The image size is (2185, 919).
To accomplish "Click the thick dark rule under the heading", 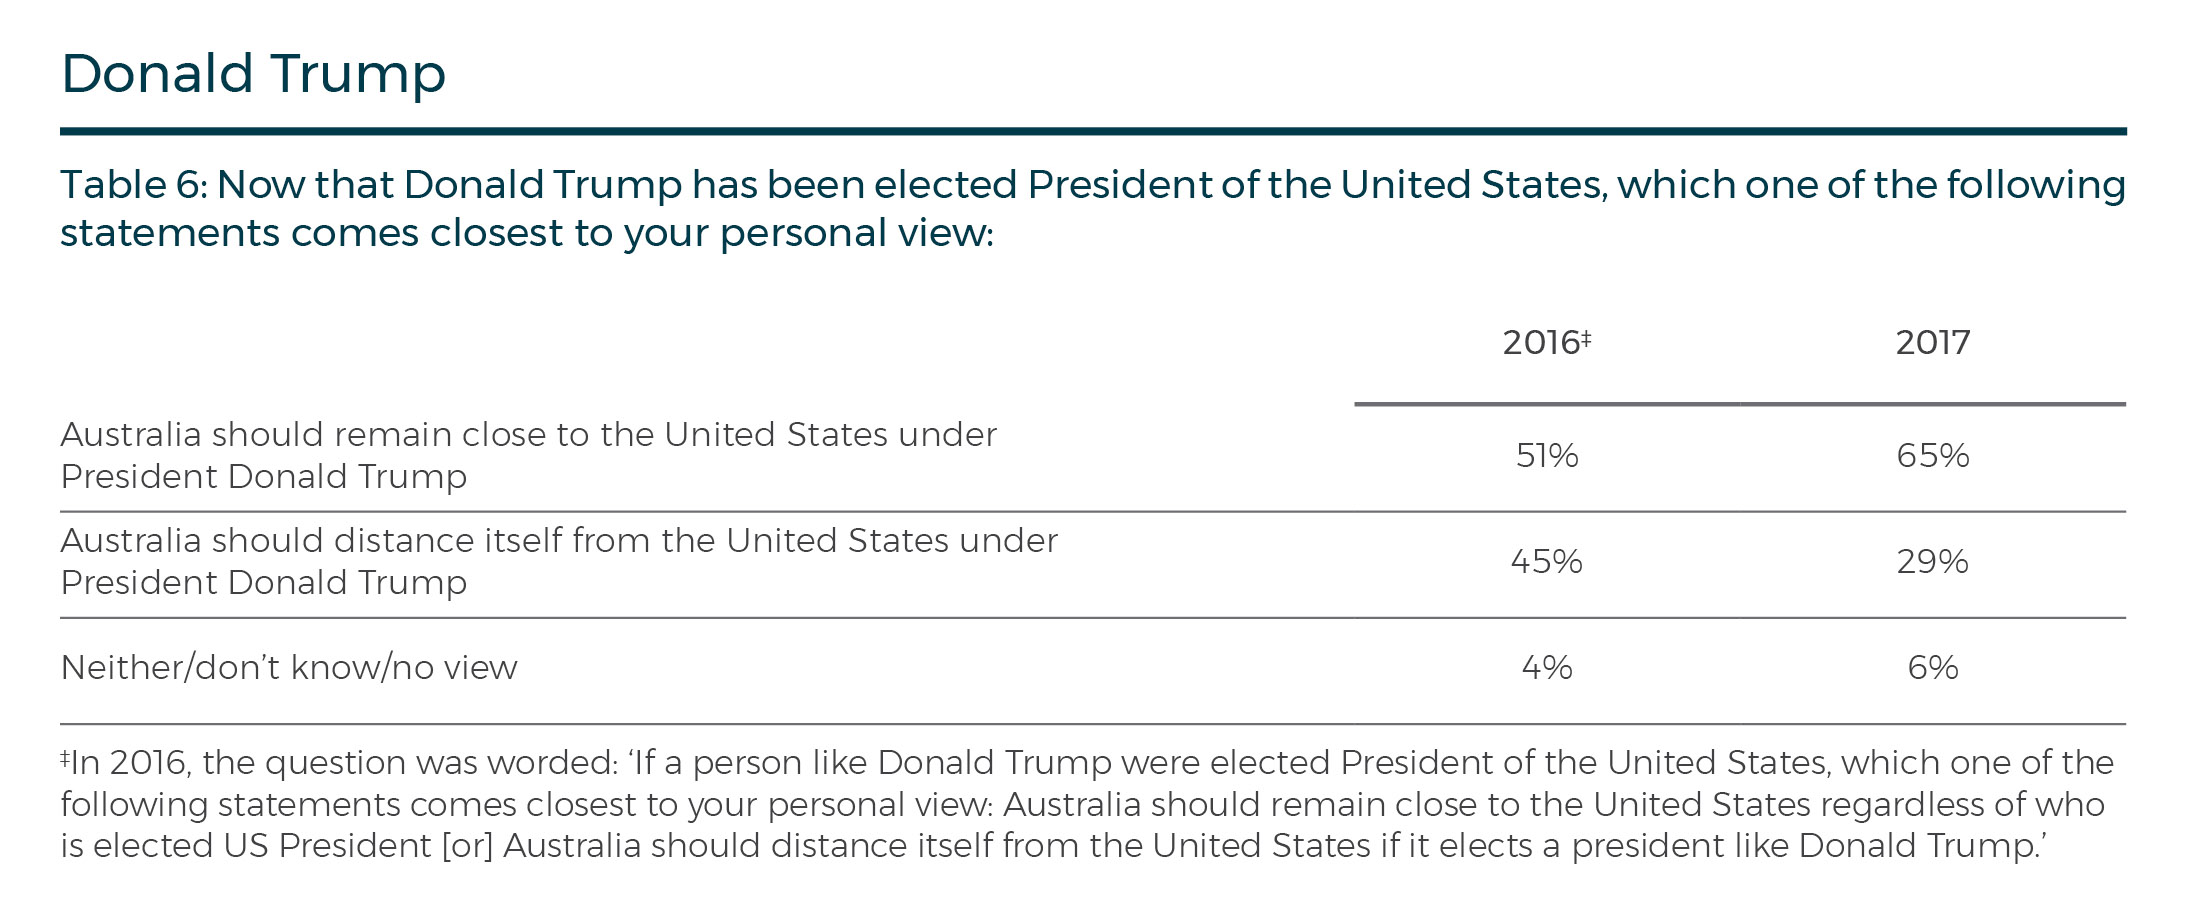I will [1092, 131].
